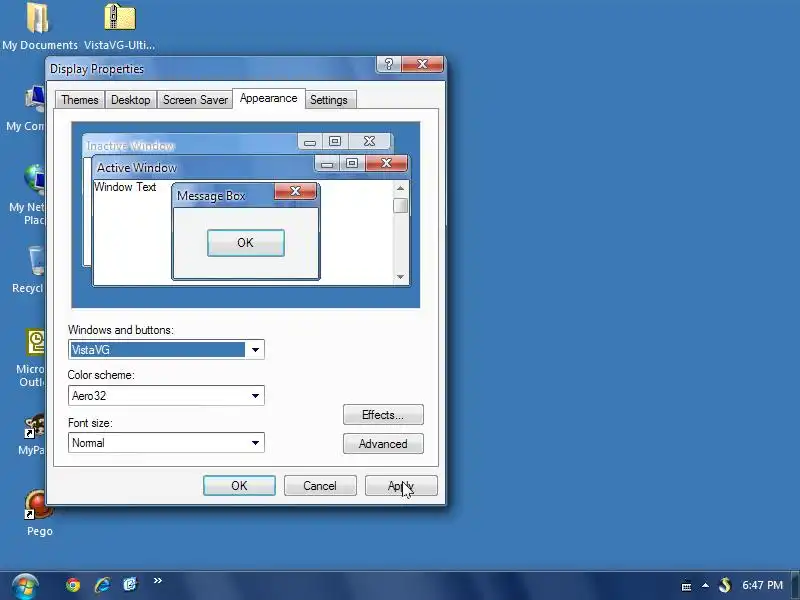This screenshot has width=800, height=600.
Task: Click the keyboard icon in system tray
Action: pos(686,586)
